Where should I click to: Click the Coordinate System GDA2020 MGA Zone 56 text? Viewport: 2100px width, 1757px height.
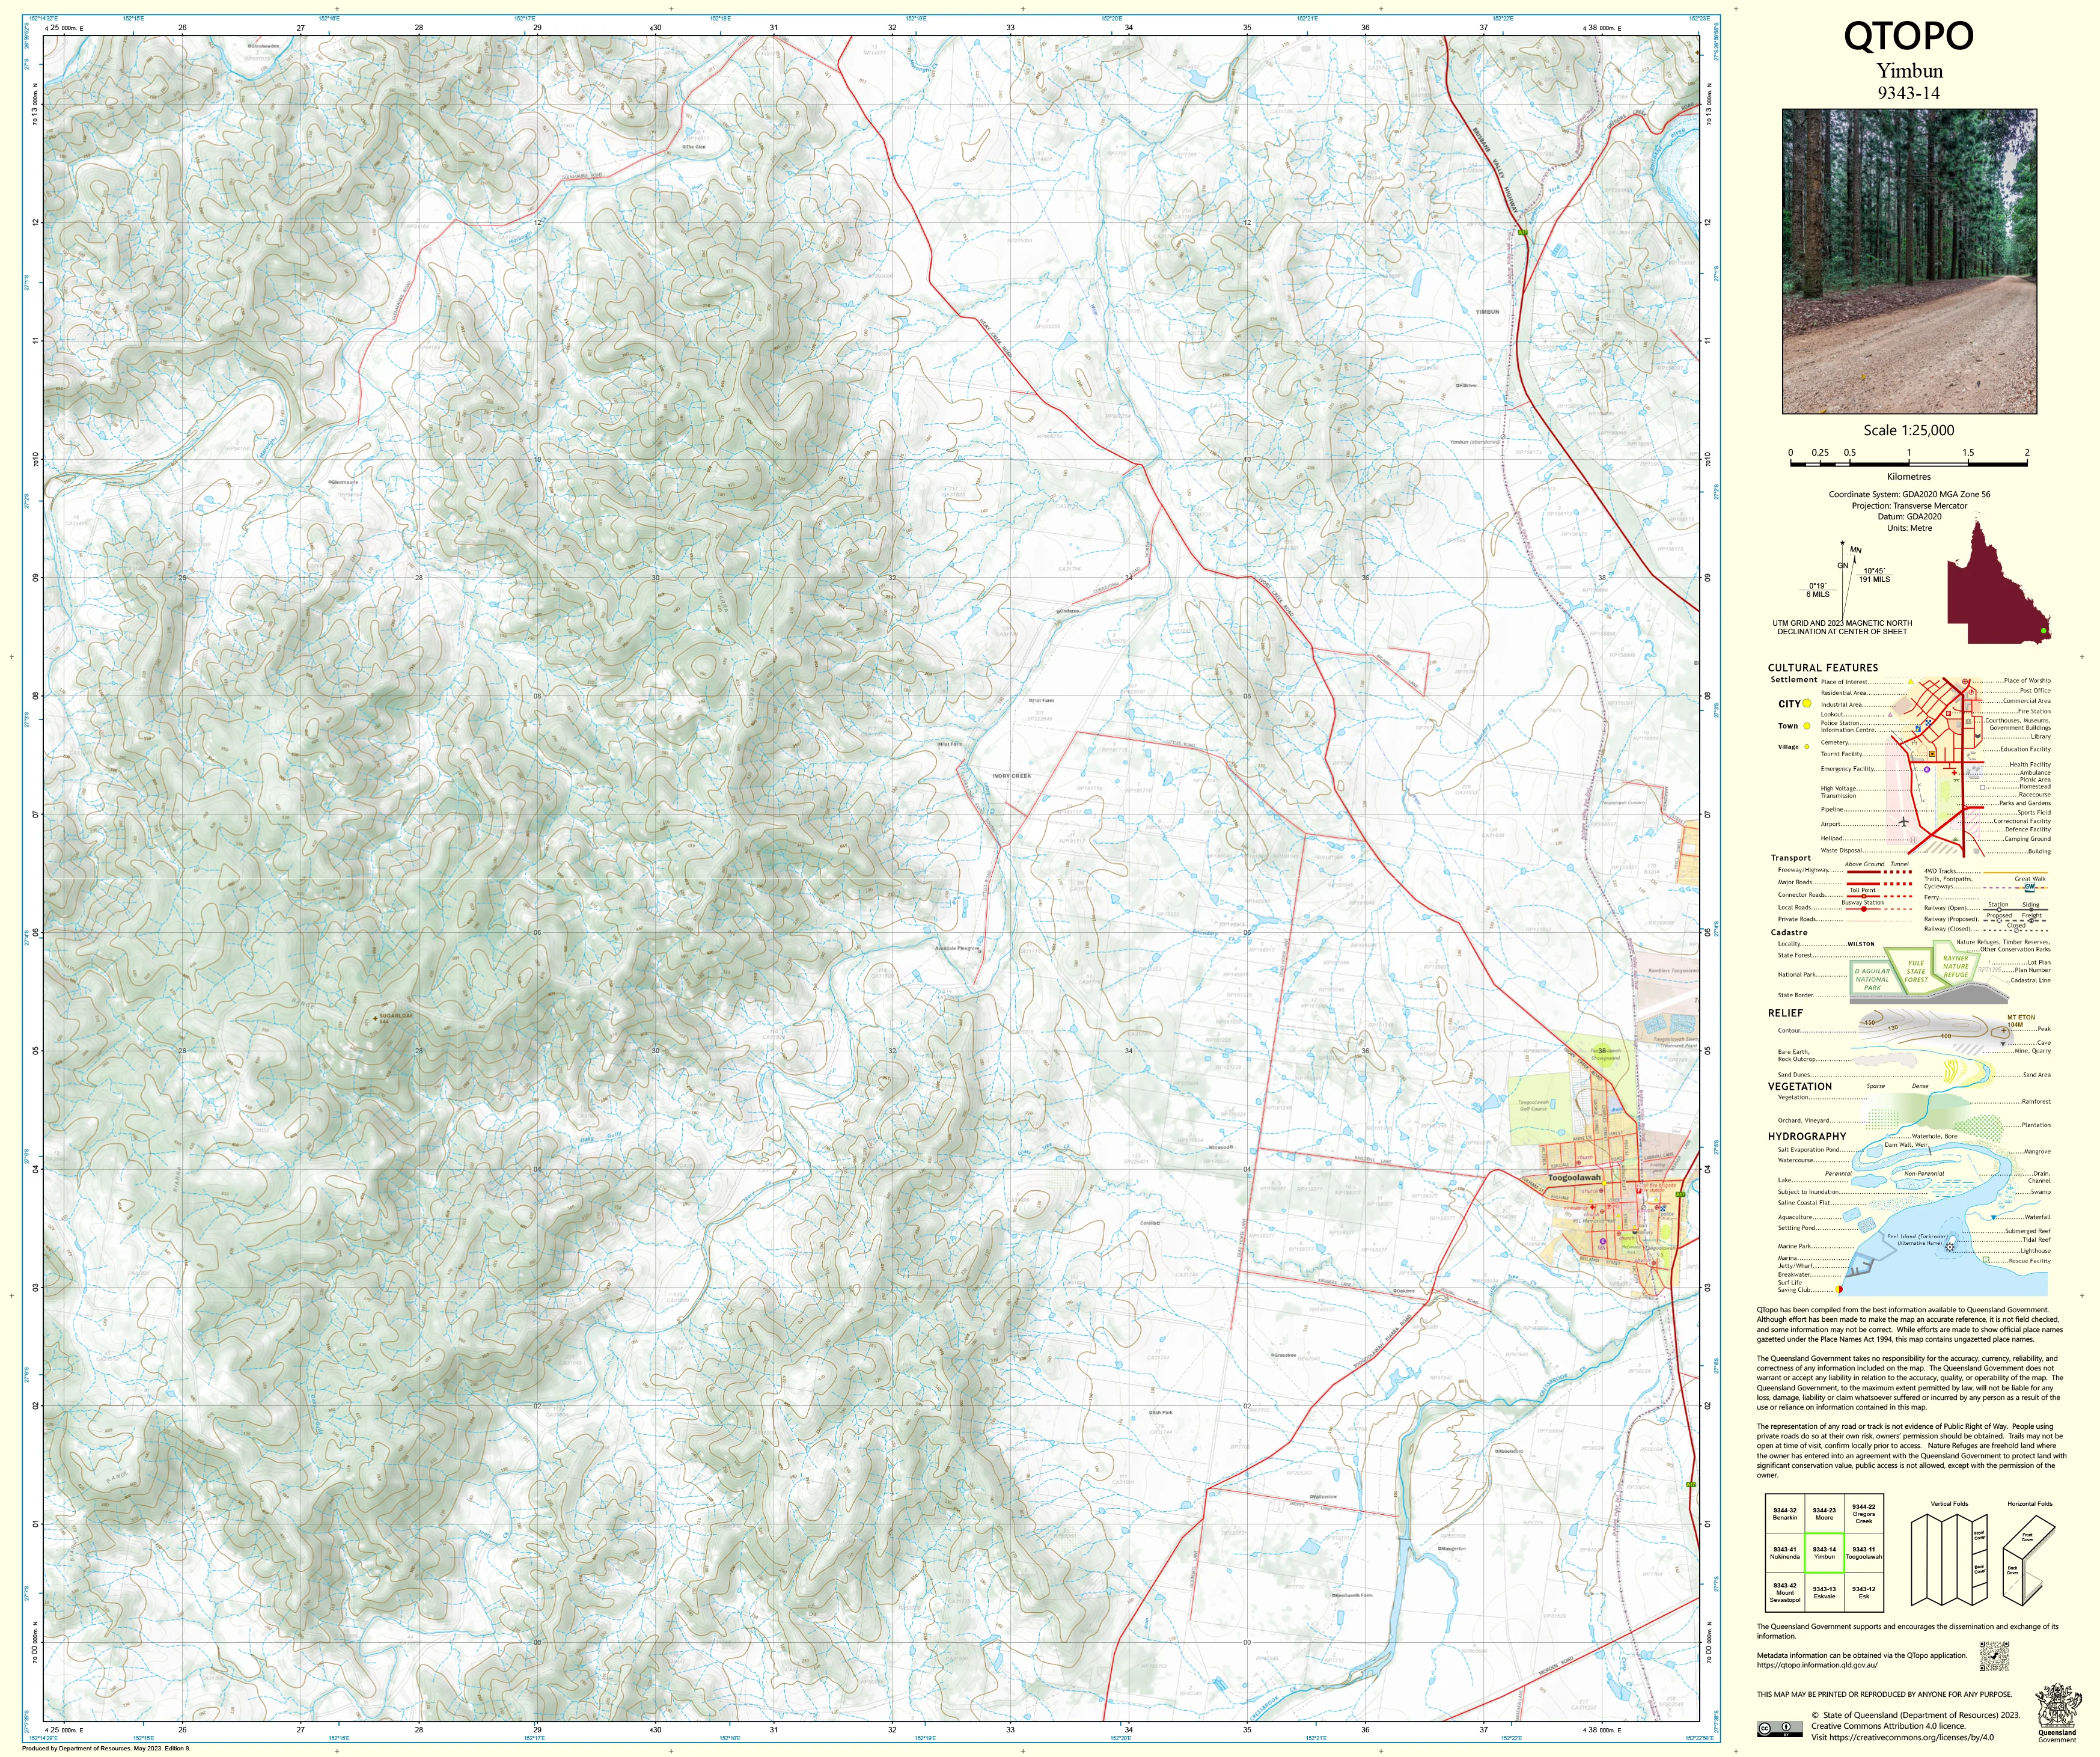[x=1909, y=495]
